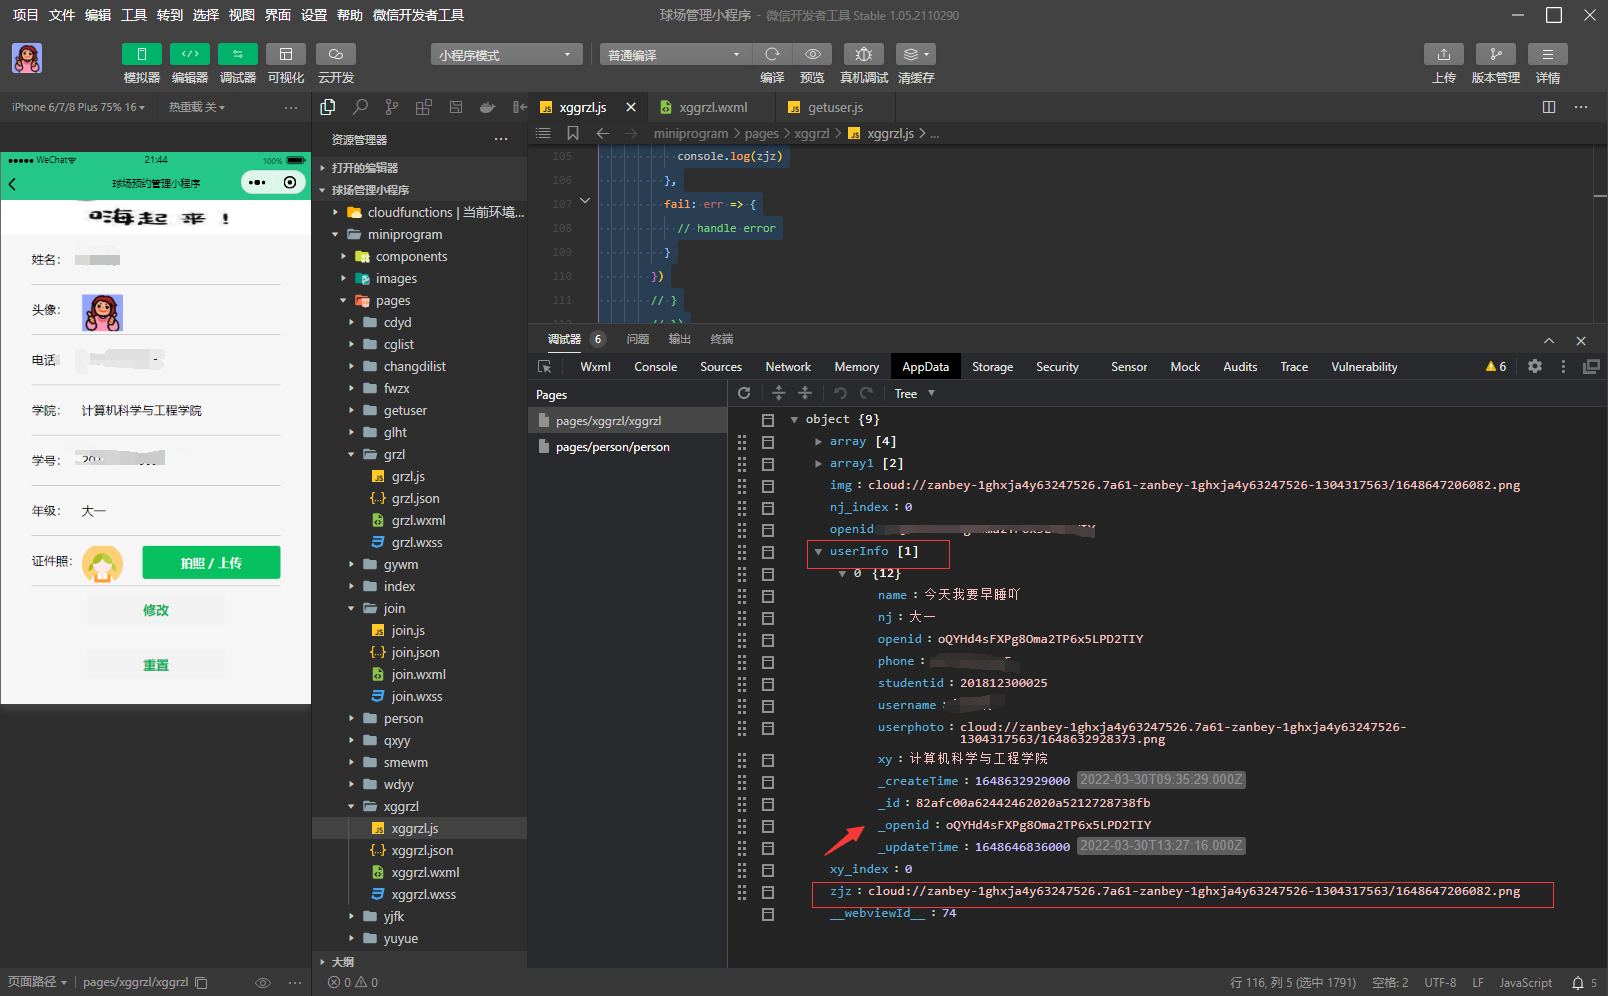The image size is (1608, 996).
Task: Click expand all icon in AppData toolbar
Action: tap(779, 393)
